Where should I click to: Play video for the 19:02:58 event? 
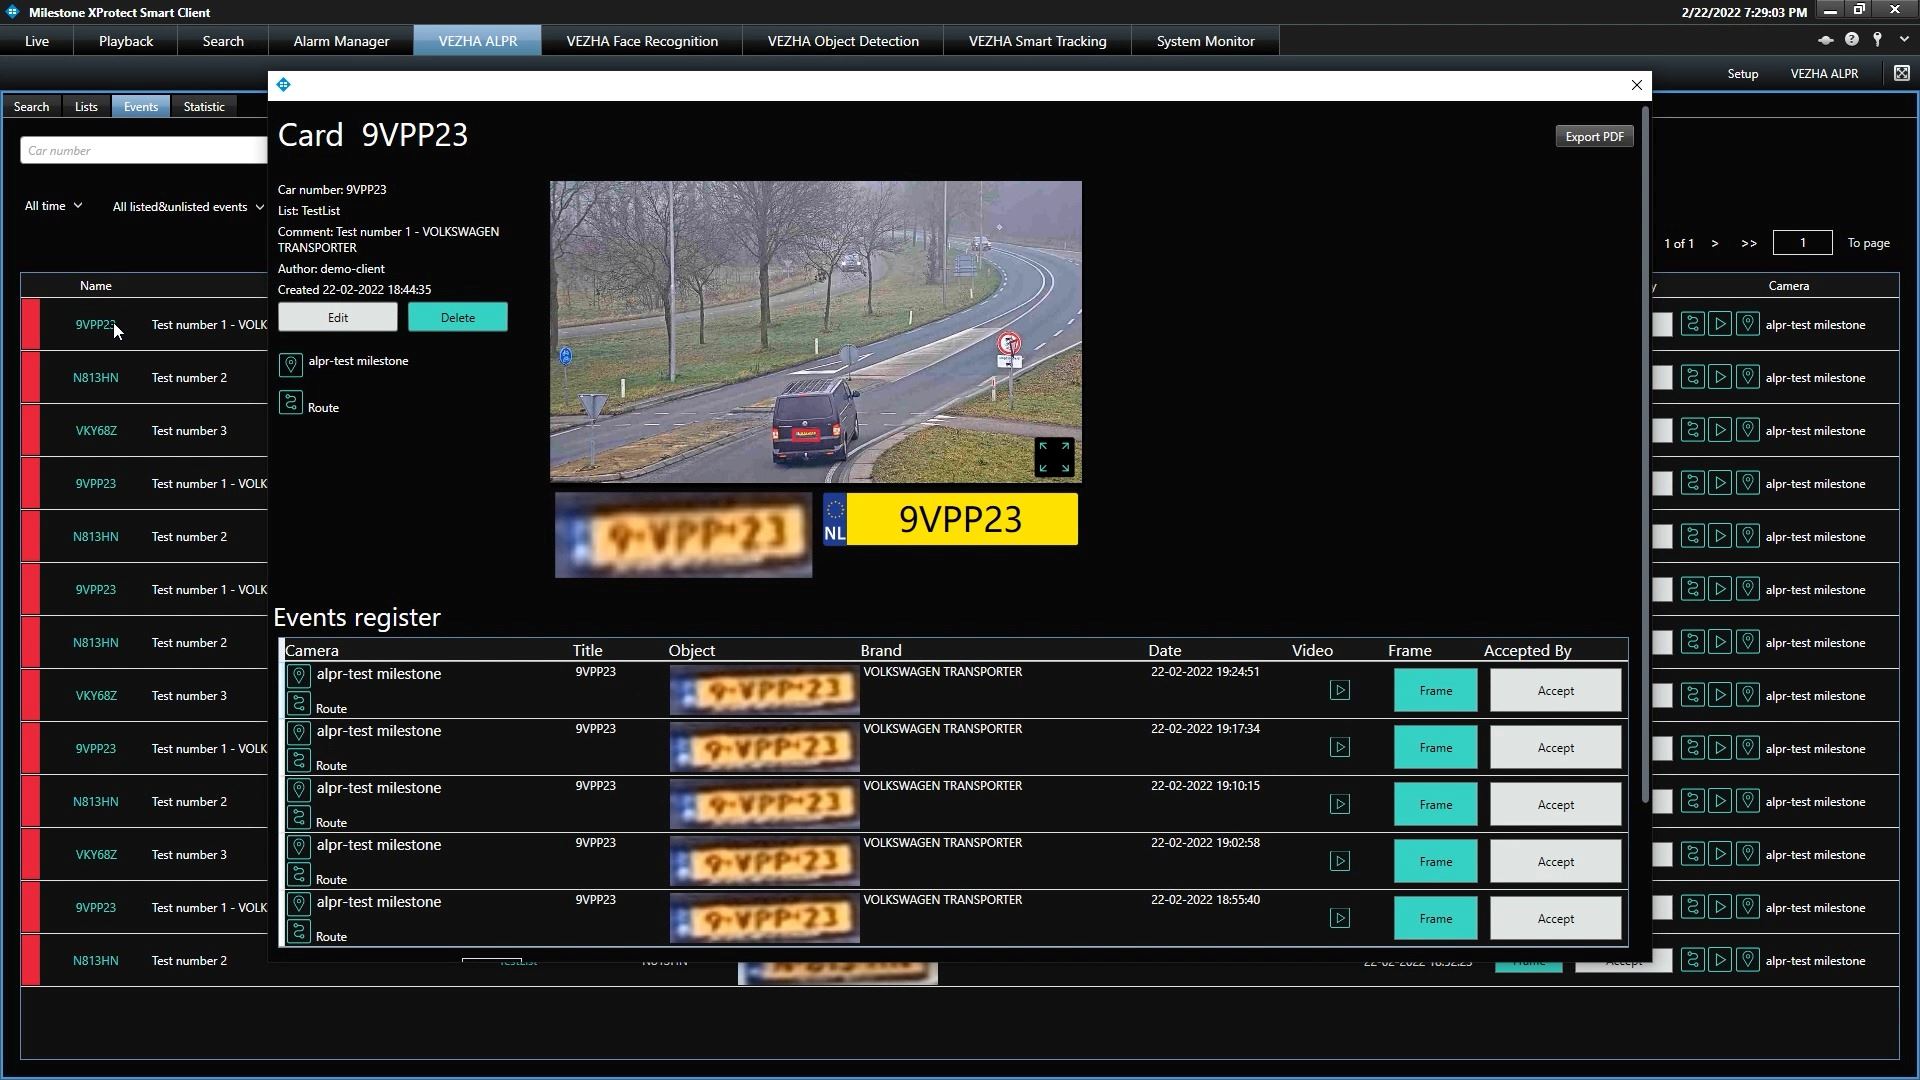click(1339, 861)
